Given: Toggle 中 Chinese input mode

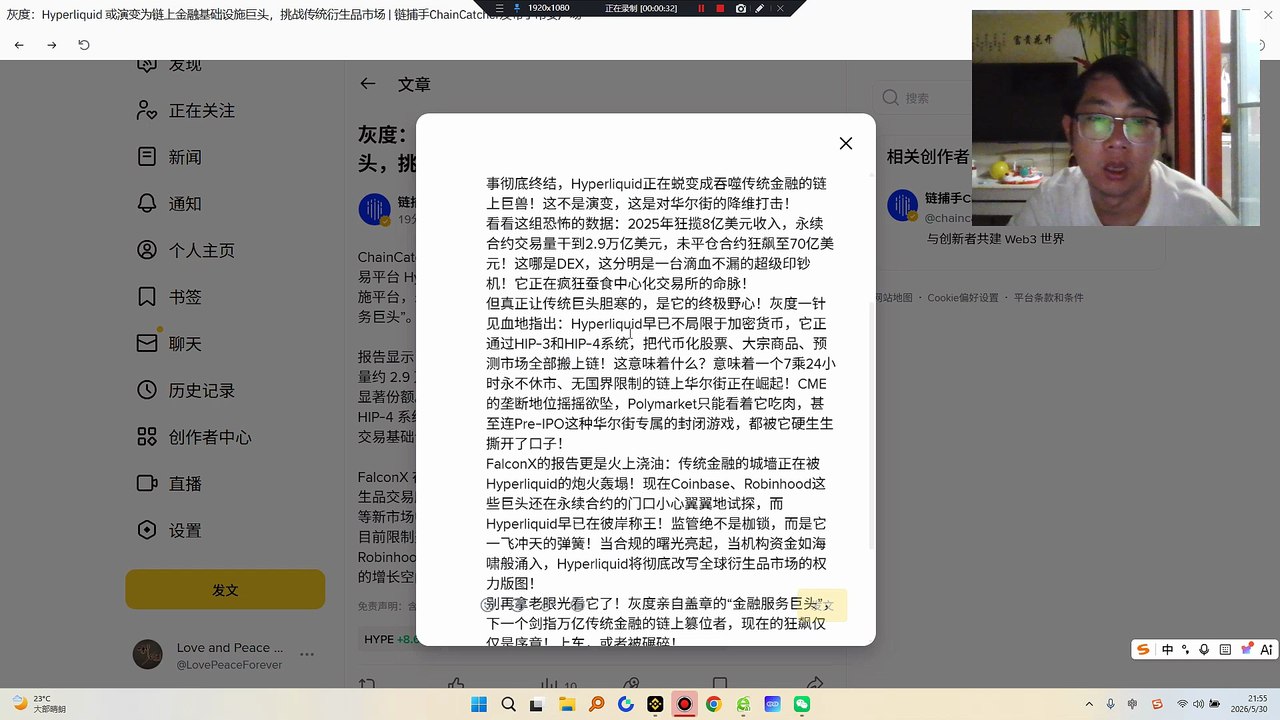Looking at the screenshot, I should (1167, 650).
